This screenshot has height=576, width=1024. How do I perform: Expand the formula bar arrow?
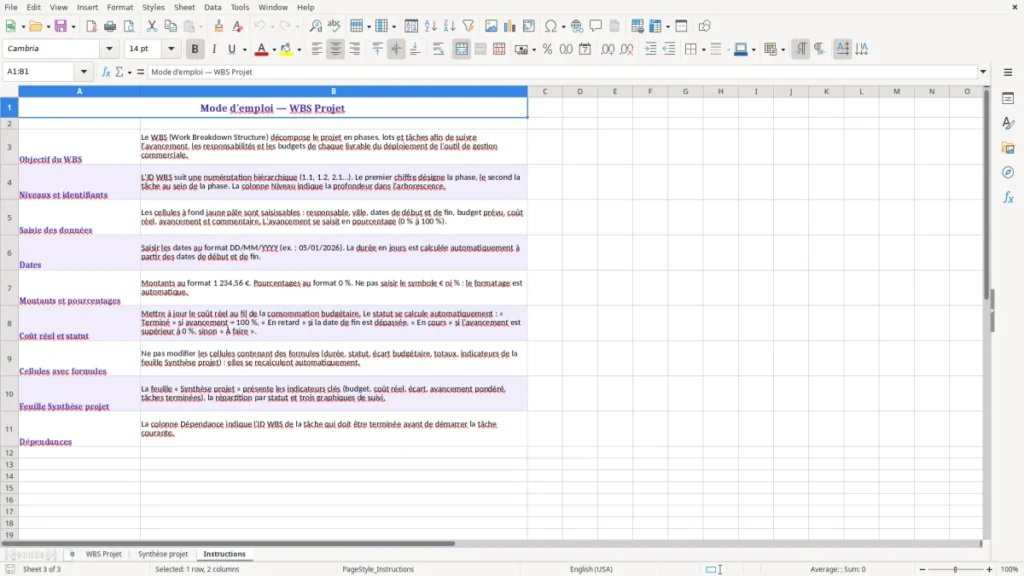coord(983,72)
